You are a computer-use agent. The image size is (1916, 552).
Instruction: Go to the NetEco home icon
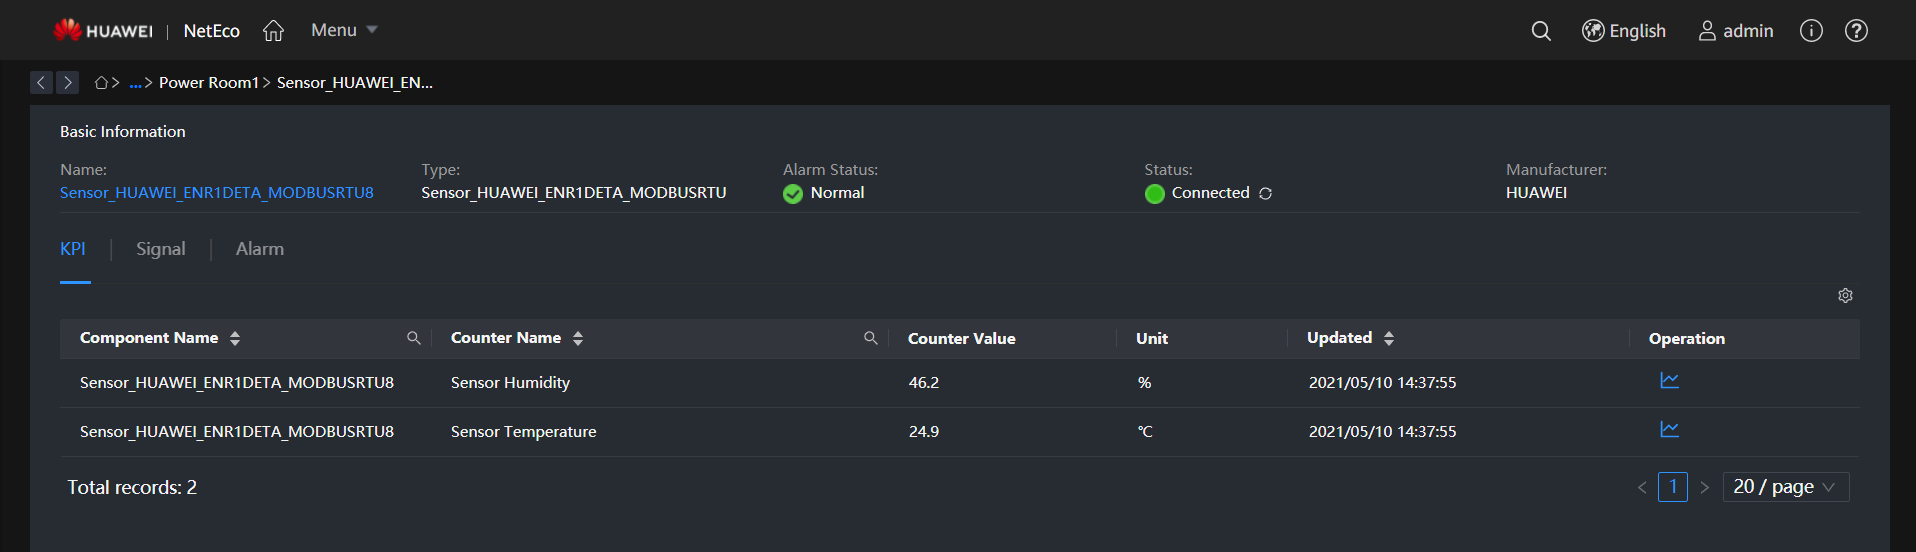point(273,31)
